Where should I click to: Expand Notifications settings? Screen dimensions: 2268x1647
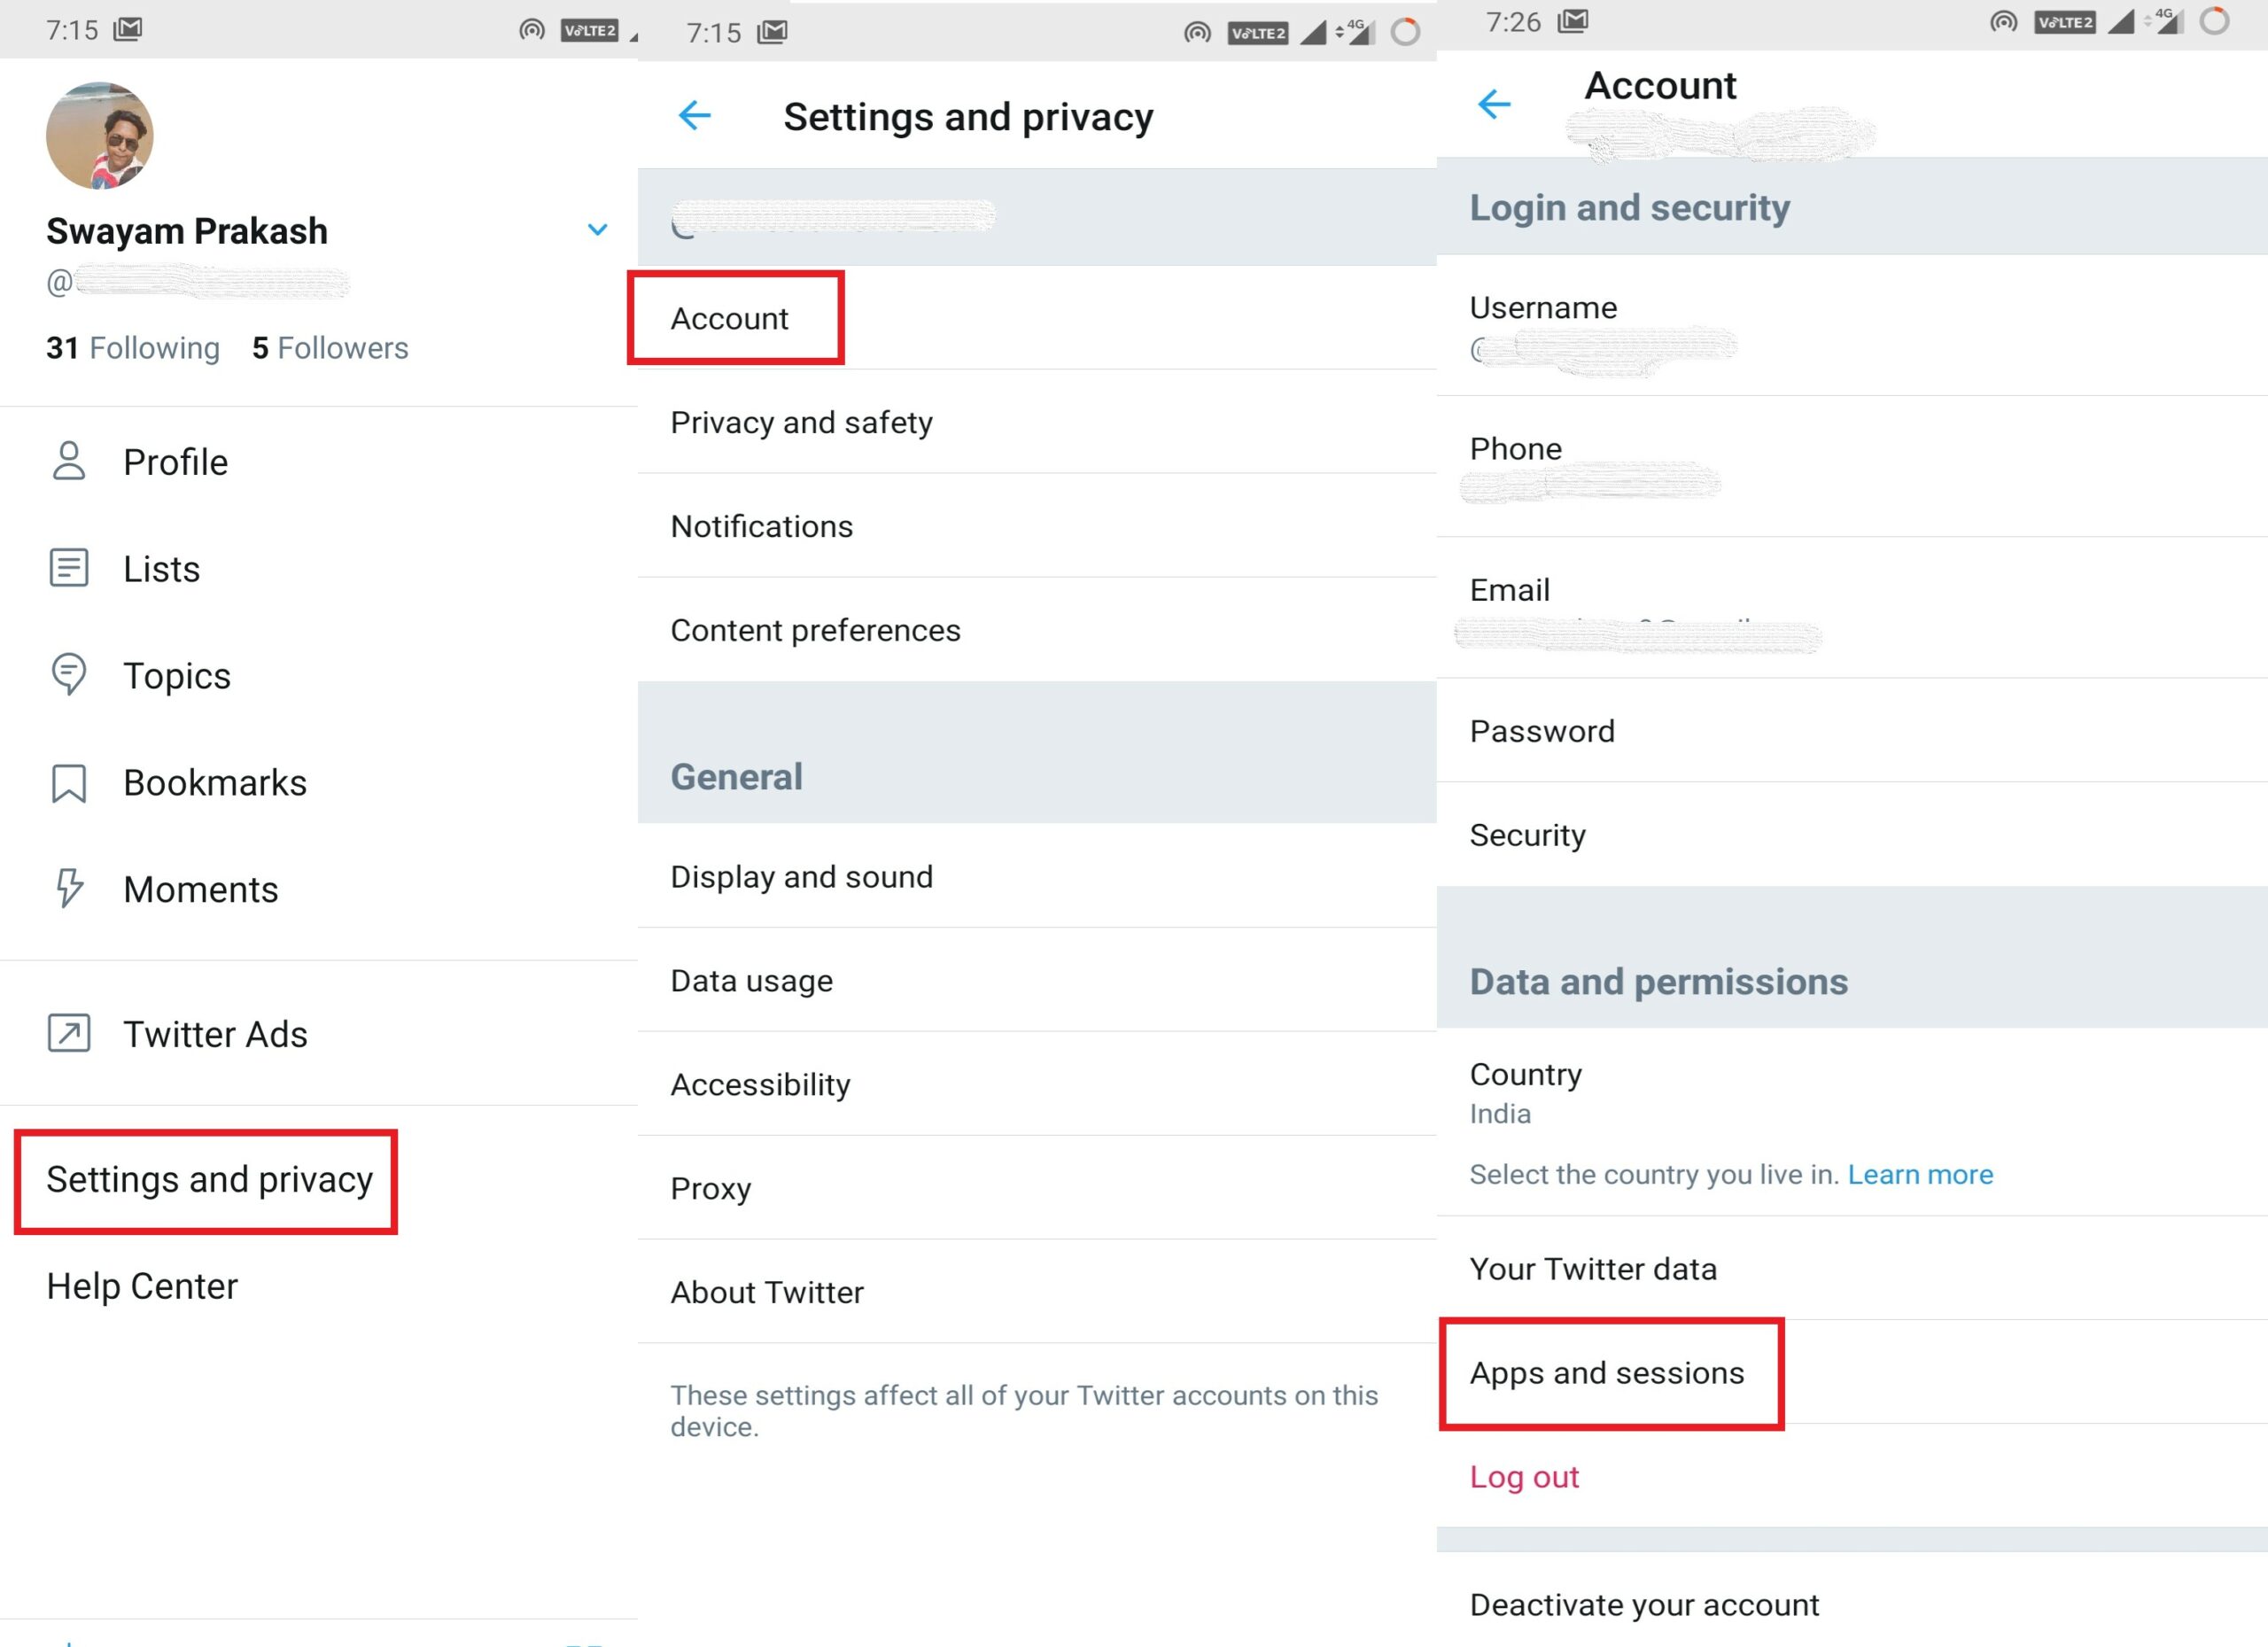click(x=759, y=526)
